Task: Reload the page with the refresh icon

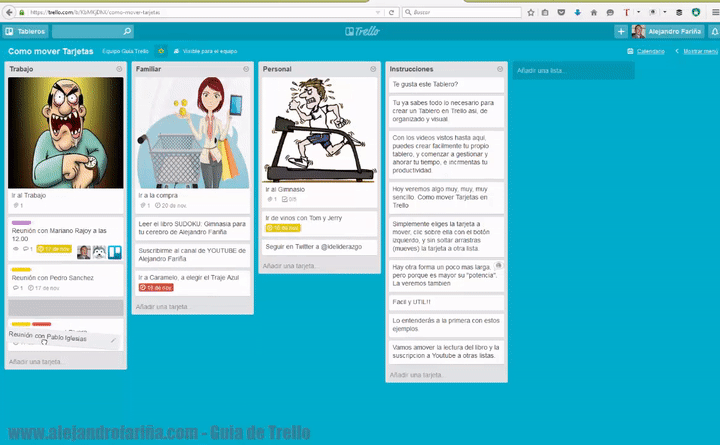Action: pos(391,12)
